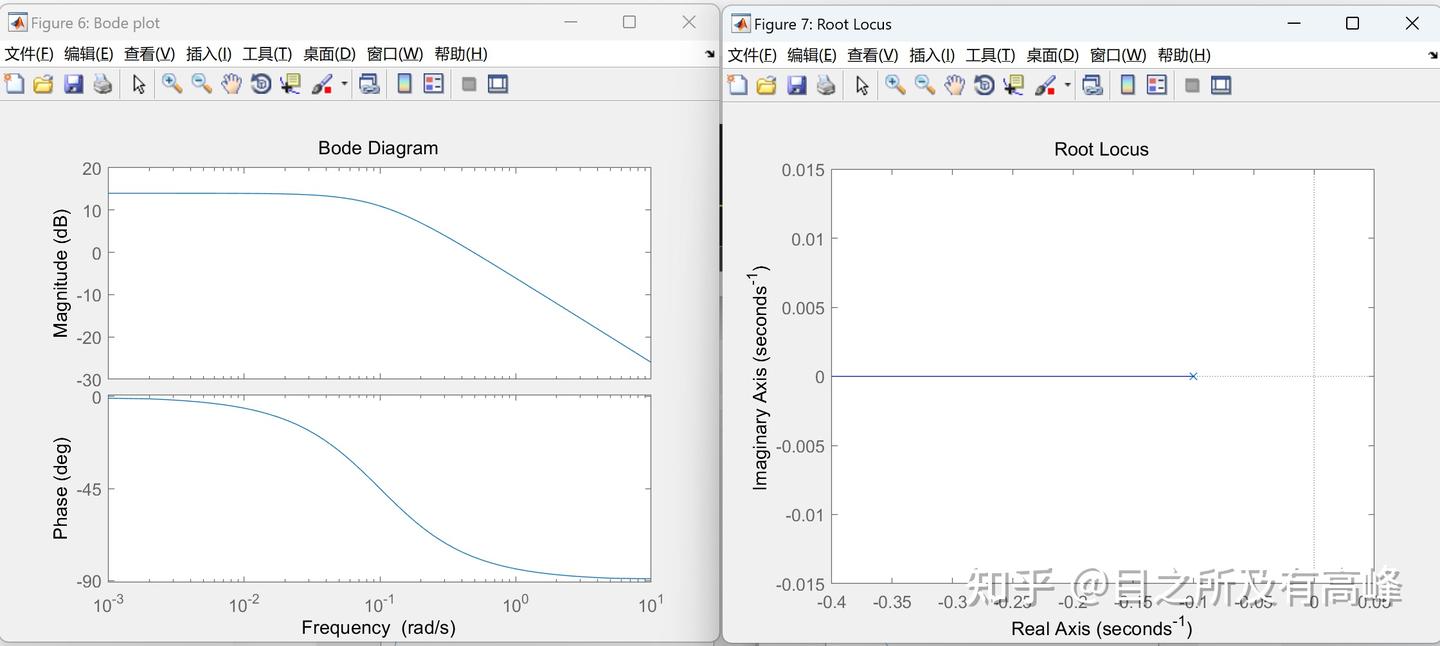Insert a colorbar into the Root Locus plot
Image resolution: width=1440 pixels, height=646 pixels.
click(1127, 84)
